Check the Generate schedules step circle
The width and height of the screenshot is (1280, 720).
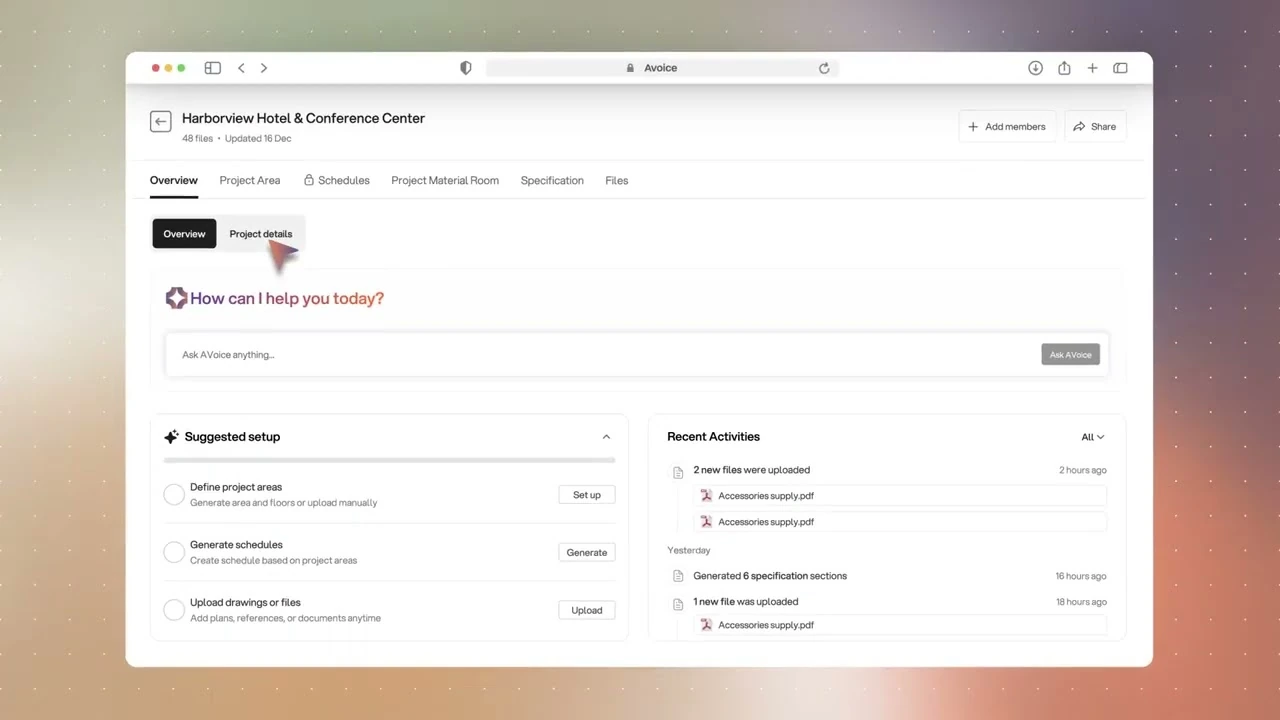click(174, 552)
